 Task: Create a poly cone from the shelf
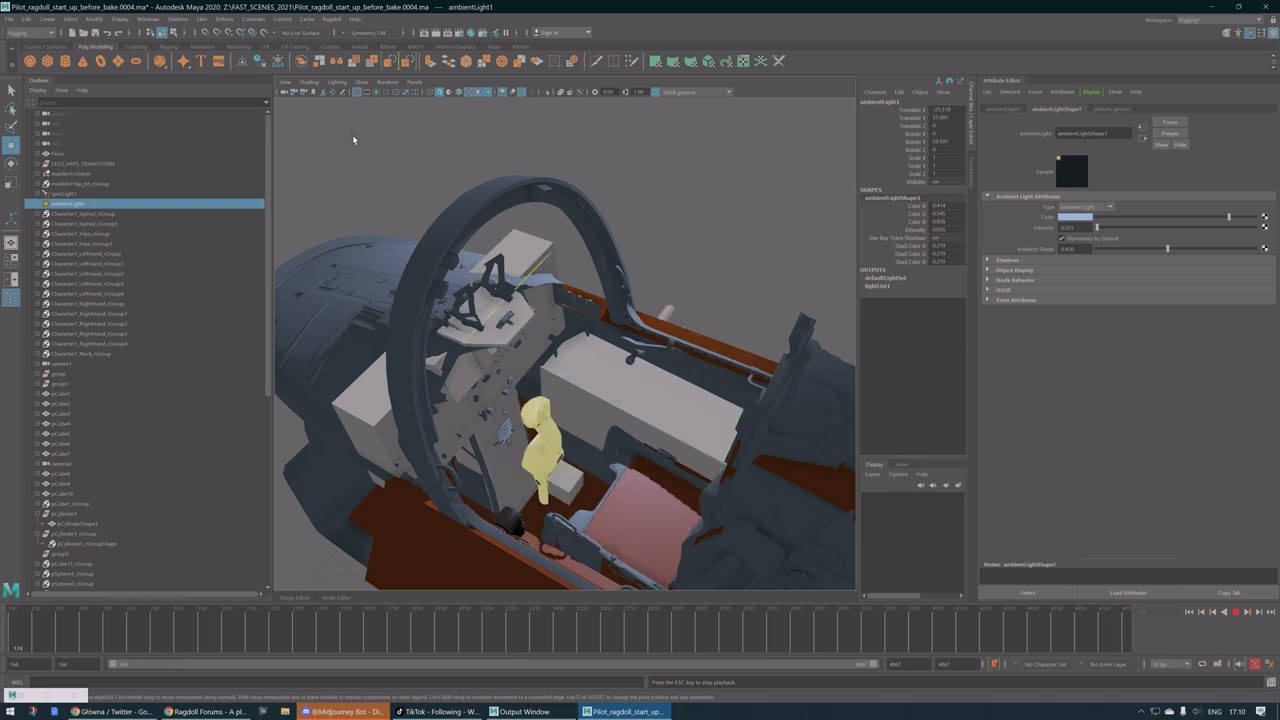click(x=83, y=61)
